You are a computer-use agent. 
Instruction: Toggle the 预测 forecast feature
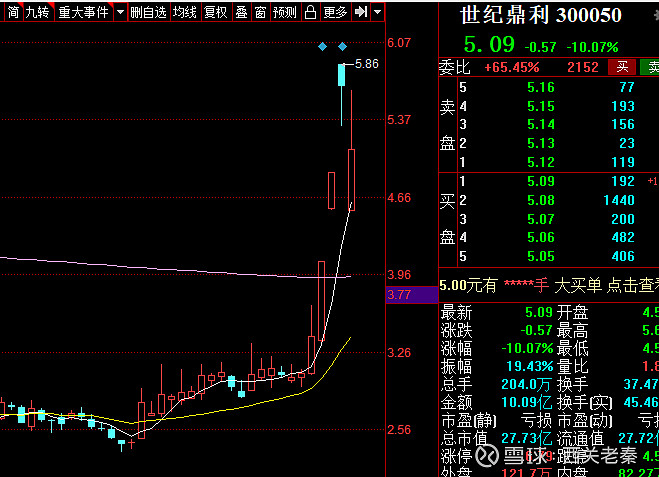pyautogui.click(x=285, y=12)
